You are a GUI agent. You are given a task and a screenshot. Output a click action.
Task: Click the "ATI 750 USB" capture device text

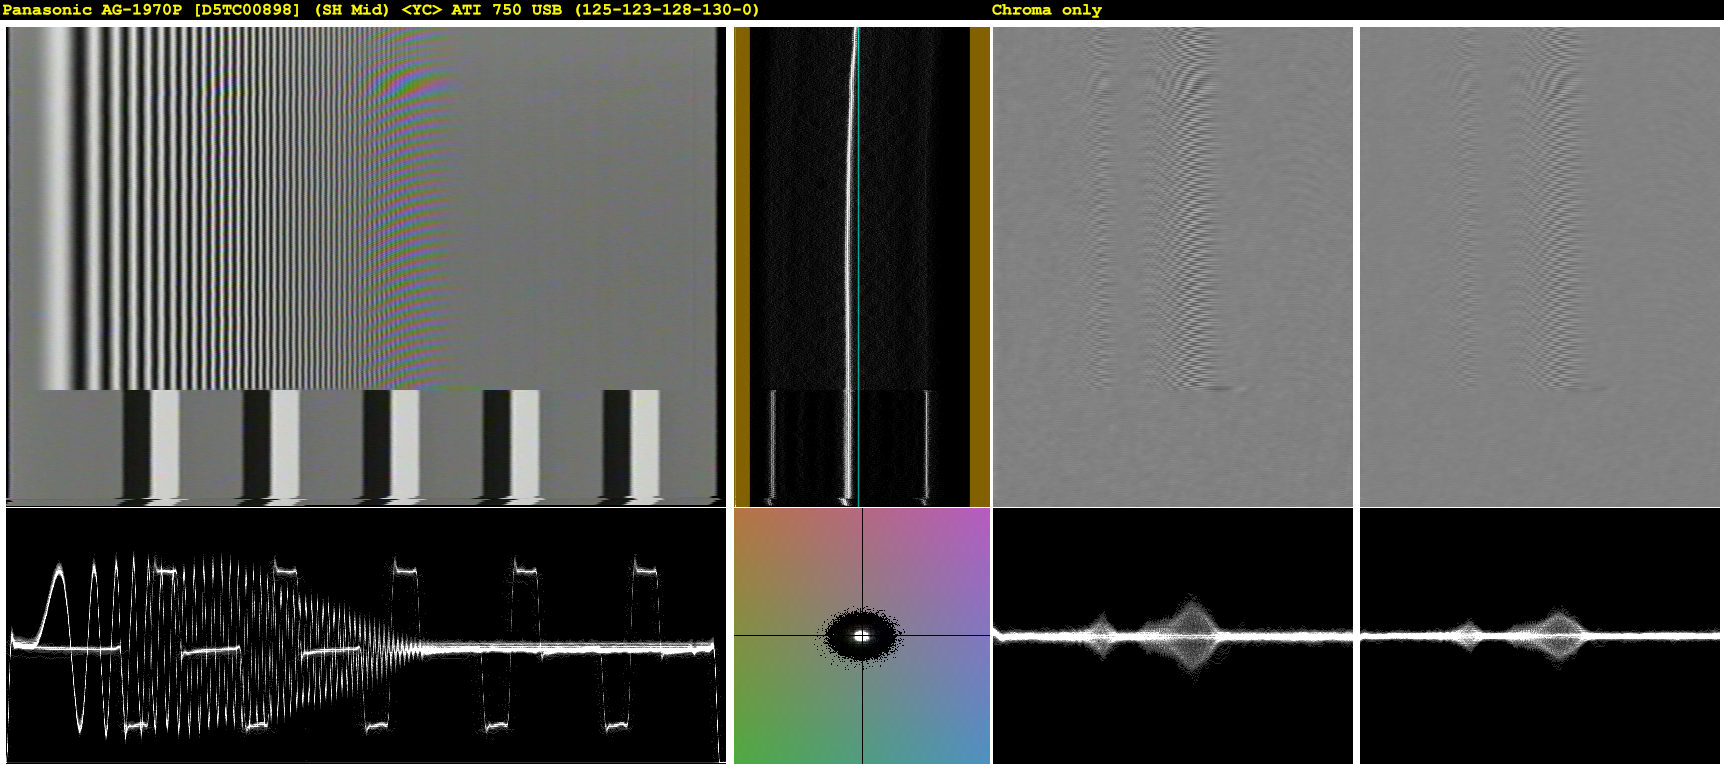tap(506, 10)
